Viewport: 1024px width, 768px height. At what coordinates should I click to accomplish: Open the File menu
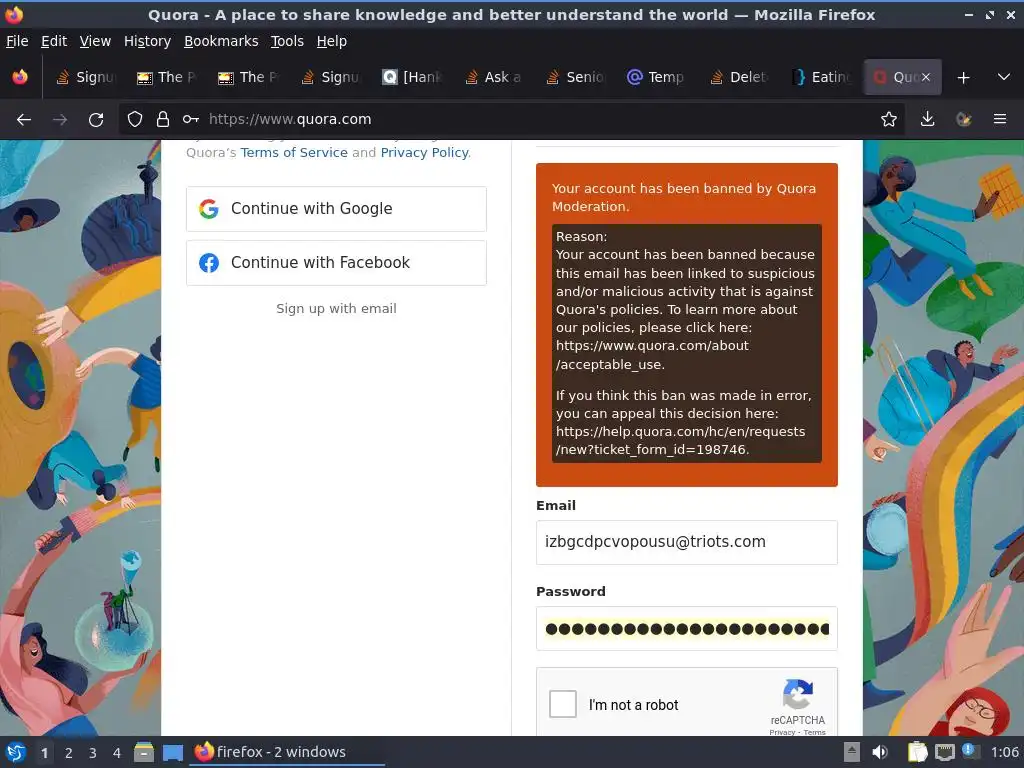[x=17, y=41]
